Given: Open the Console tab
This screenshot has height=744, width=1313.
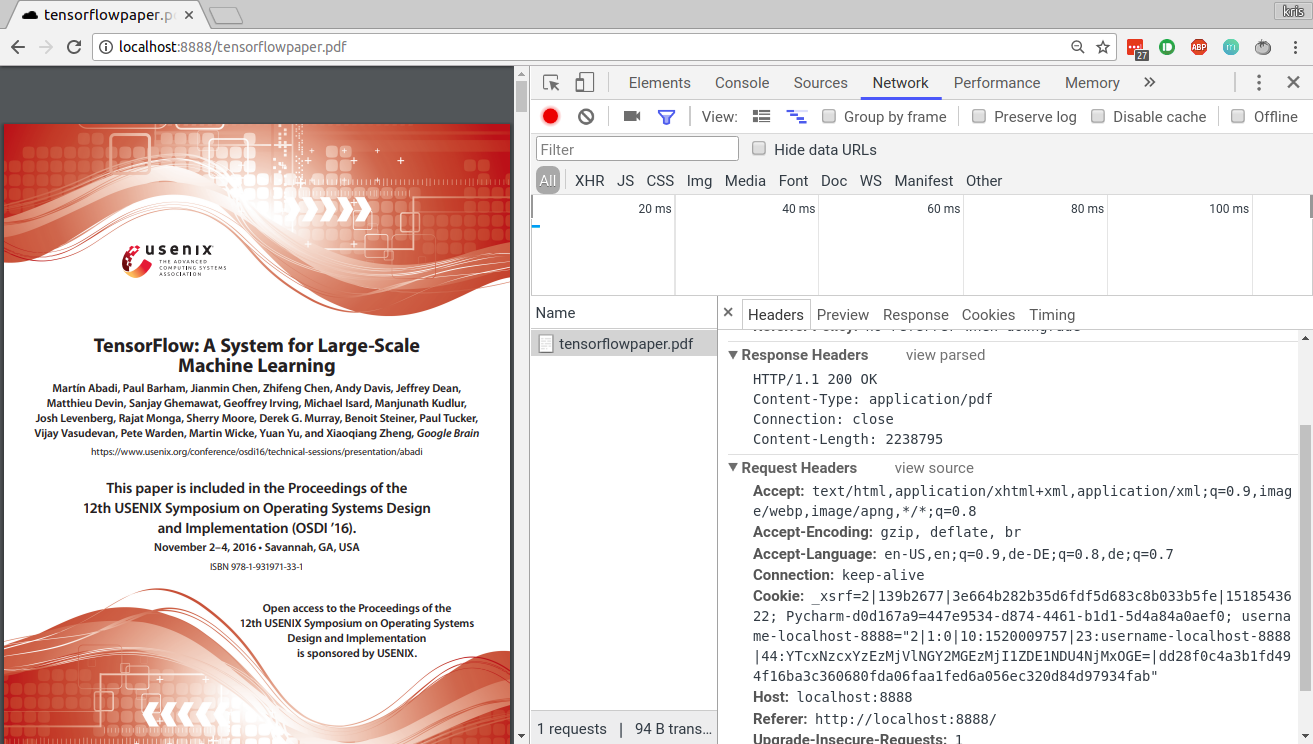Looking at the screenshot, I should [x=742, y=83].
